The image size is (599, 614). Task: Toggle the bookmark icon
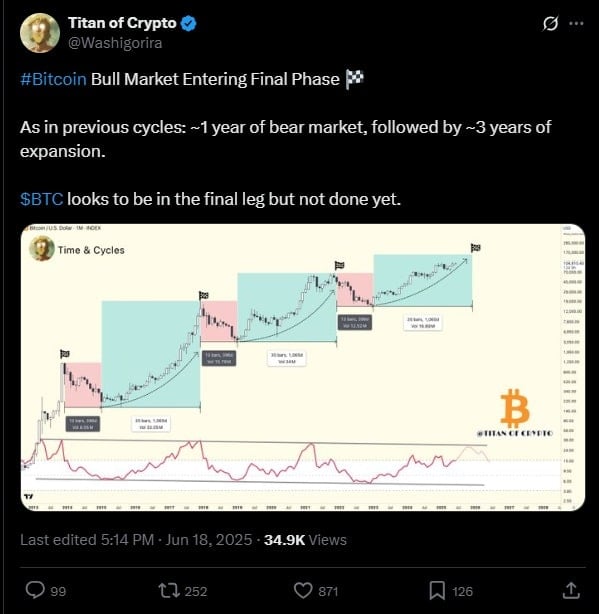pyautogui.click(x=437, y=591)
